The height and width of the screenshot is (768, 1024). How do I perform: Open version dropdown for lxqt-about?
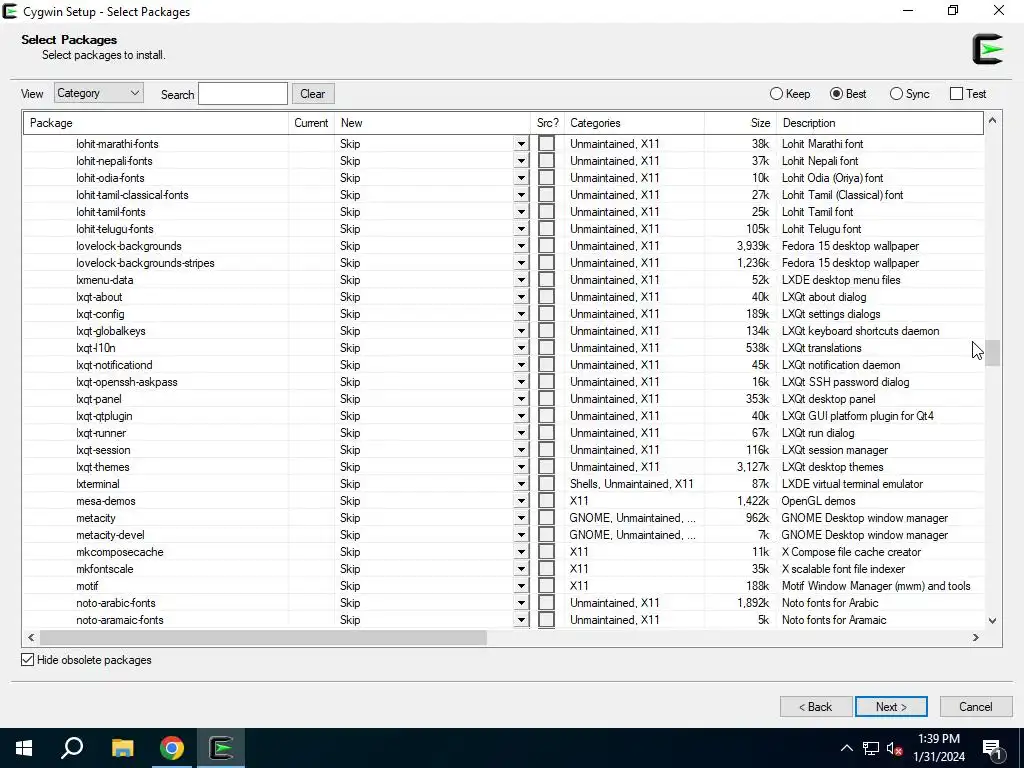521,296
